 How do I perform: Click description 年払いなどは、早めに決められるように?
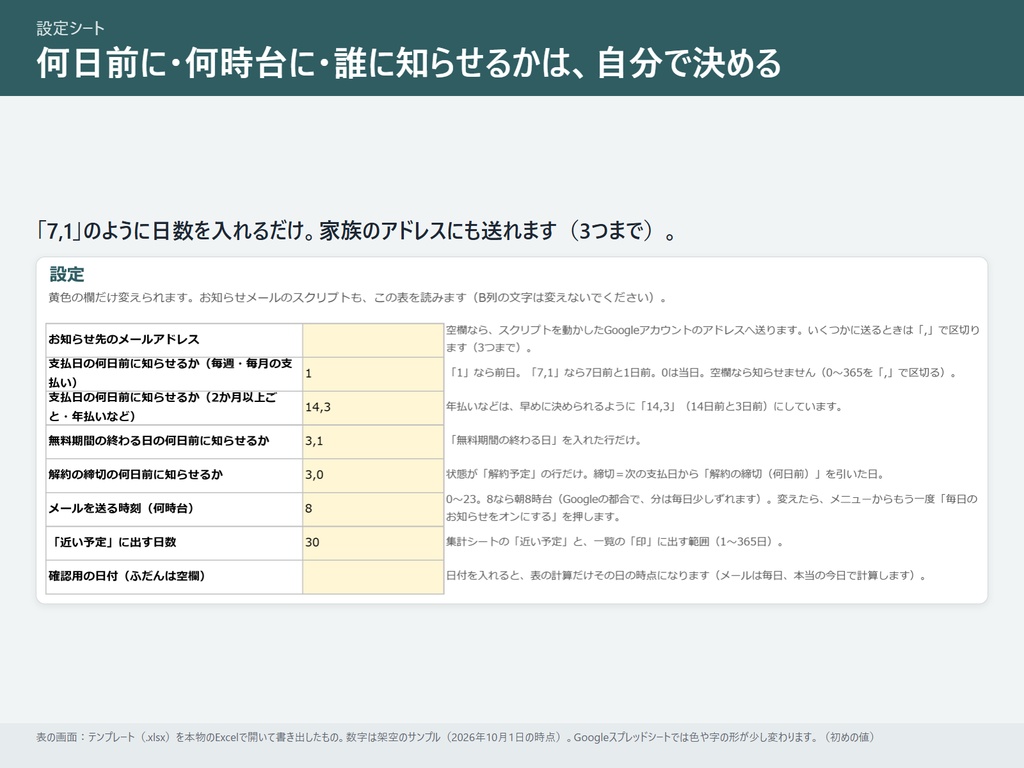click(x=644, y=407)
